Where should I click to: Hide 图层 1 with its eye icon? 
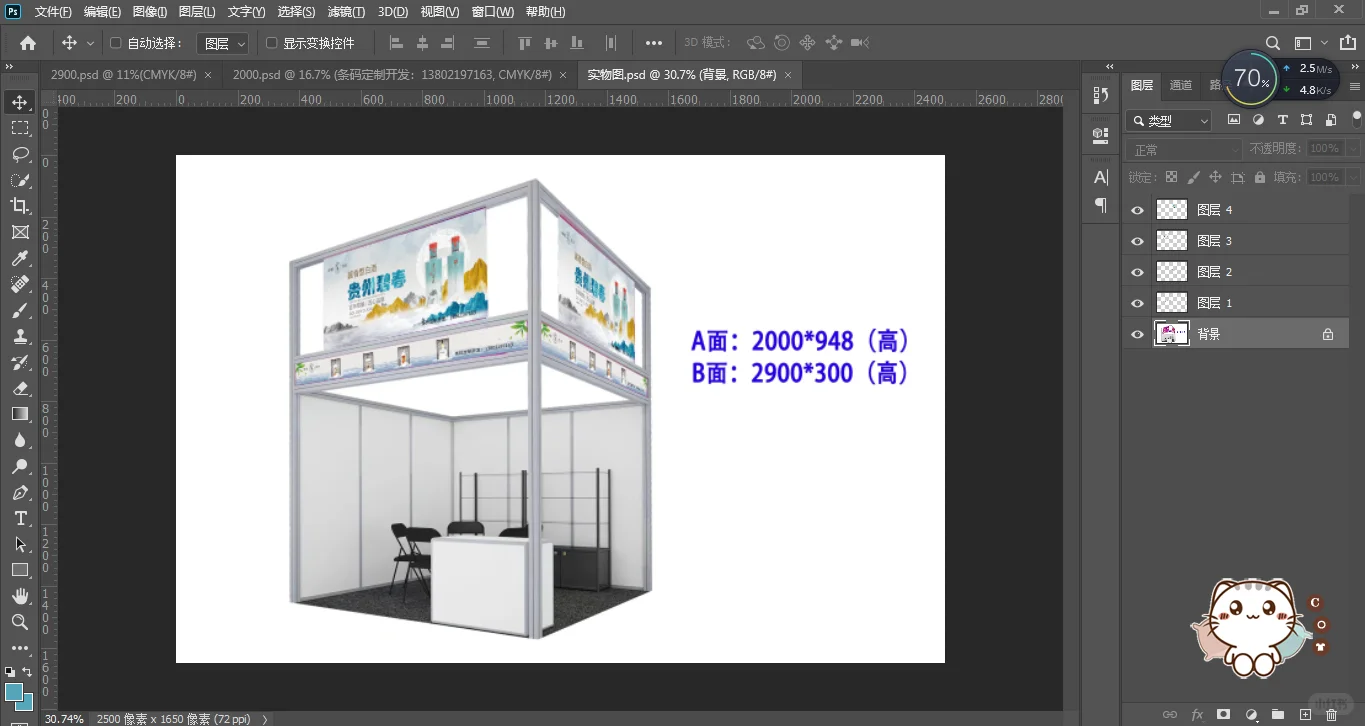click(x=1137, y=303)
